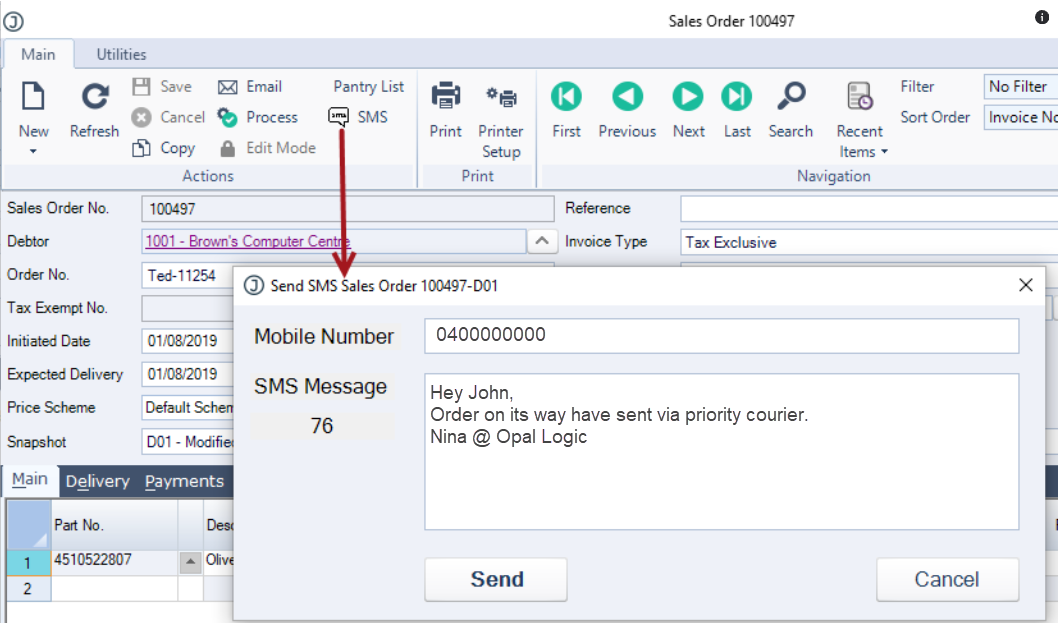Open Printer Setup
Screen dimensions: 1060x623
(501, 121)
